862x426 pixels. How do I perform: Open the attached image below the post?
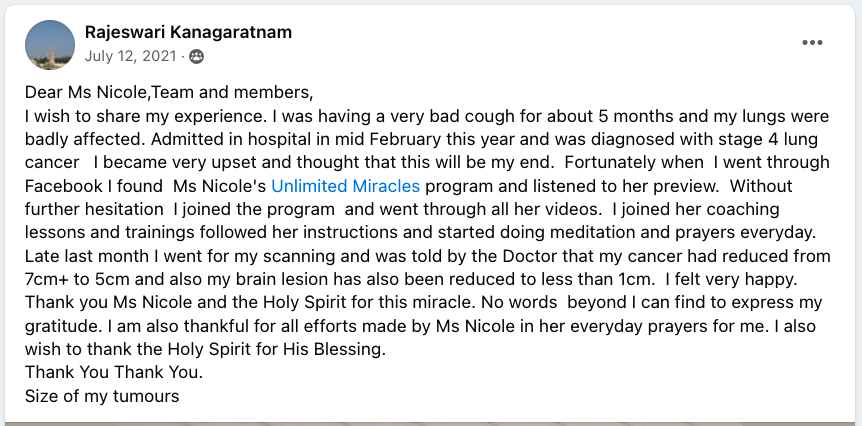430,421
